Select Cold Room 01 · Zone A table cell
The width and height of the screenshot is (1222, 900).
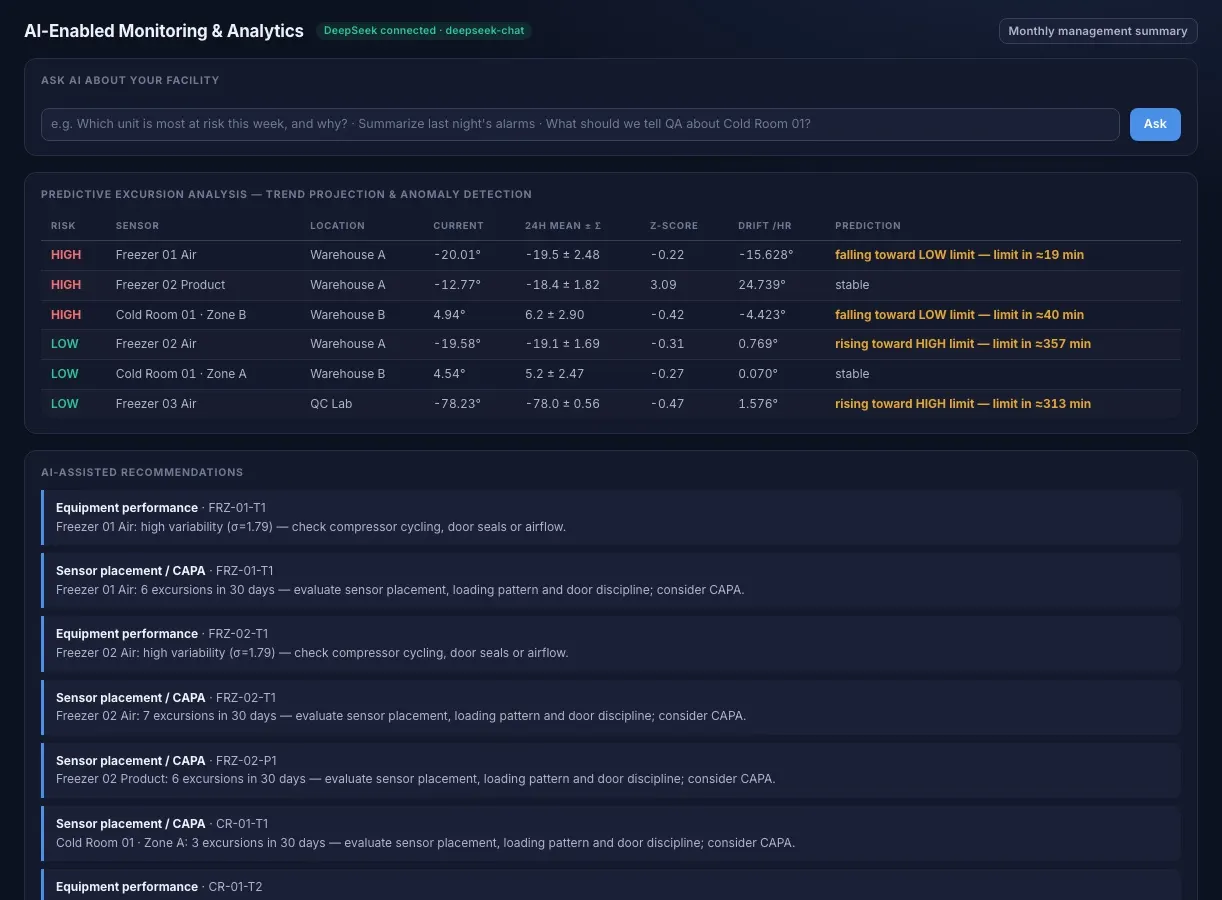(181, 374)
